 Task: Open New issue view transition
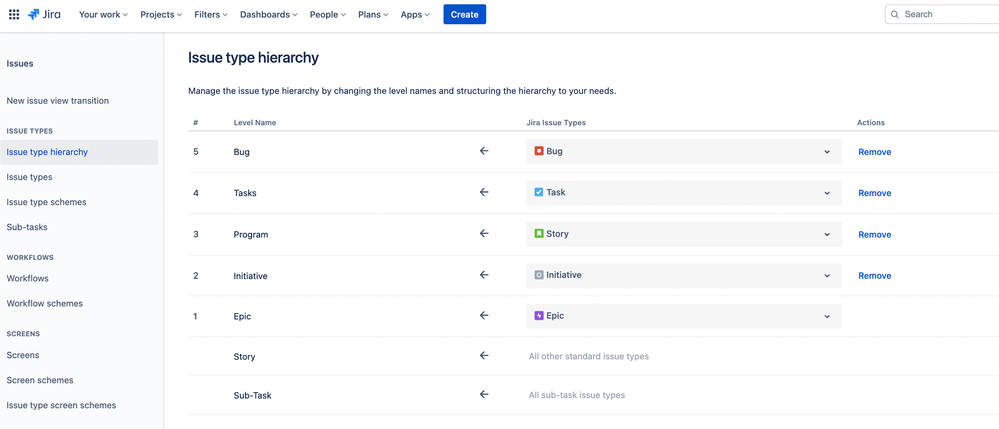click(57, 101)
